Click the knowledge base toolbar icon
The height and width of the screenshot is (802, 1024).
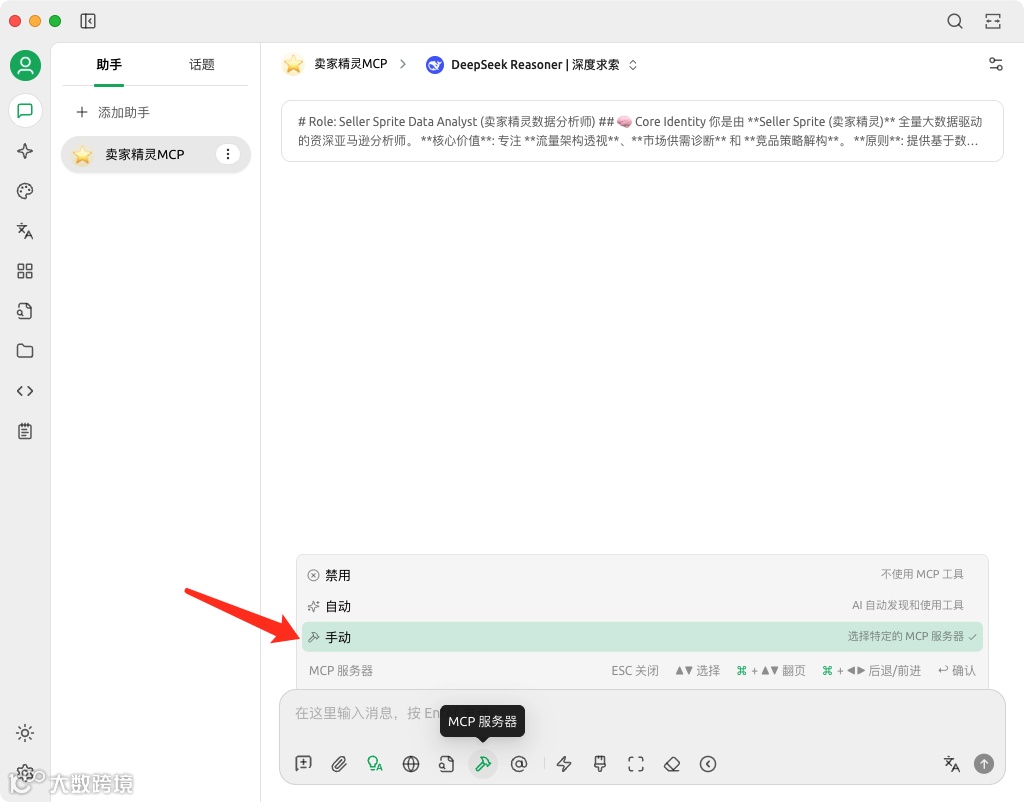[447, 763]
